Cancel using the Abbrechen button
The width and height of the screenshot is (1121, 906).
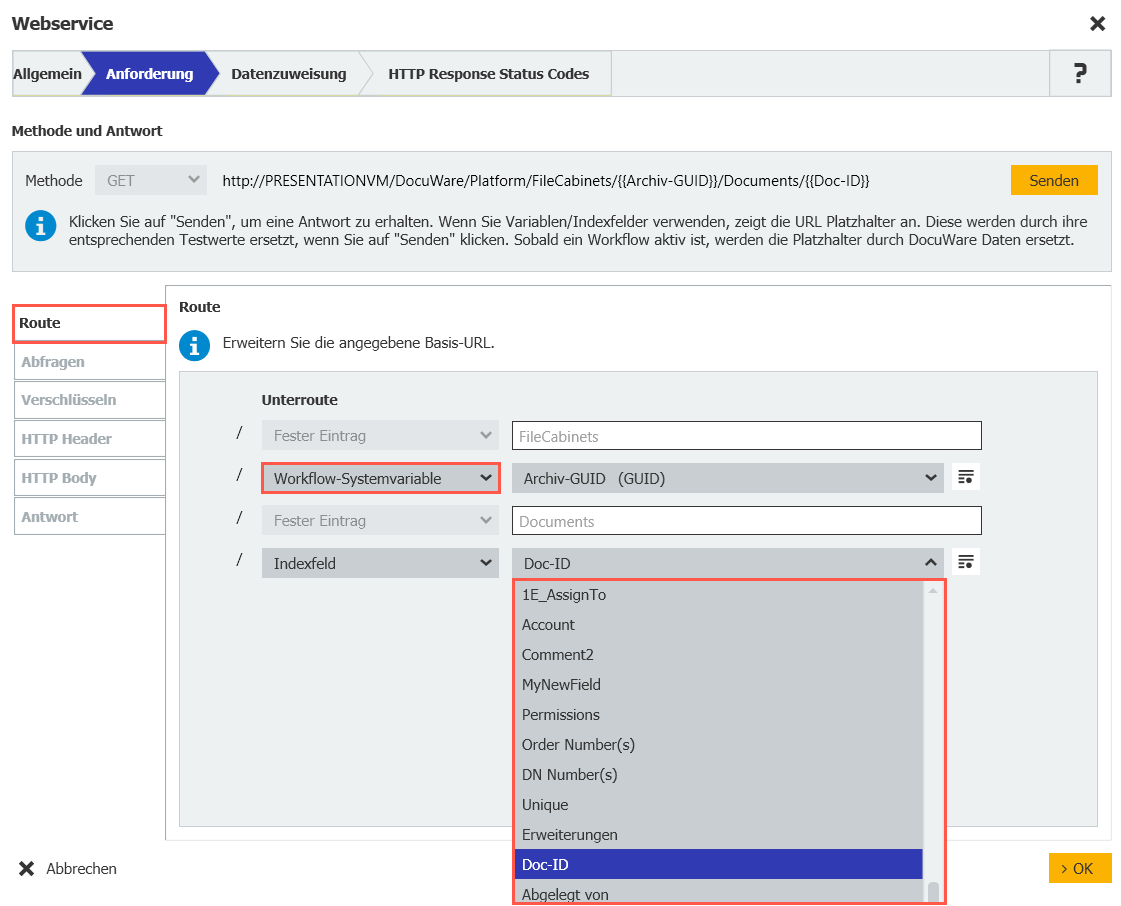(x=68, y=869)
